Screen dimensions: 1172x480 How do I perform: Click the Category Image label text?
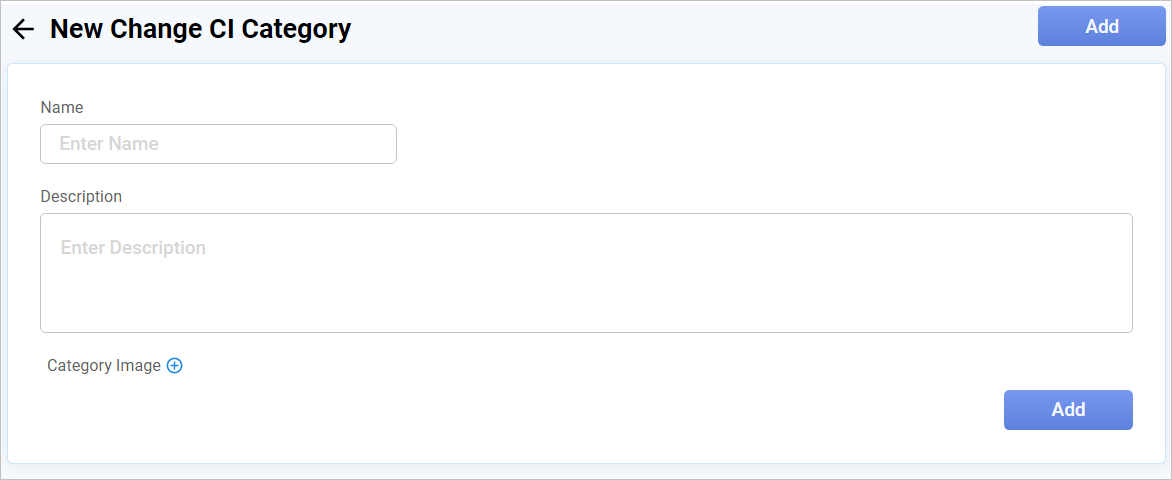[104, 366]
